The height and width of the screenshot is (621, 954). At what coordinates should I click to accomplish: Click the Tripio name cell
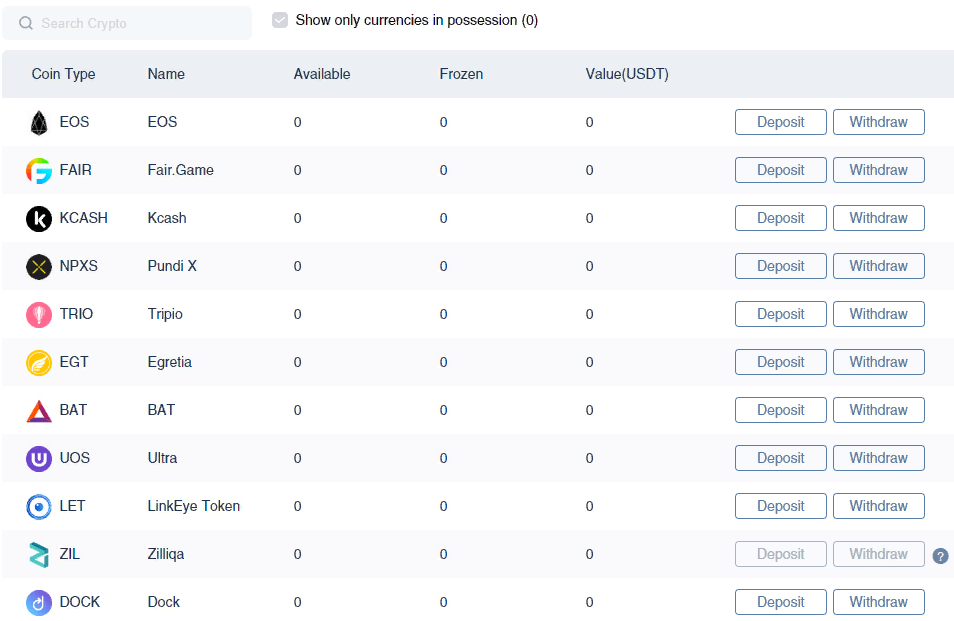[x=165, y=314]
